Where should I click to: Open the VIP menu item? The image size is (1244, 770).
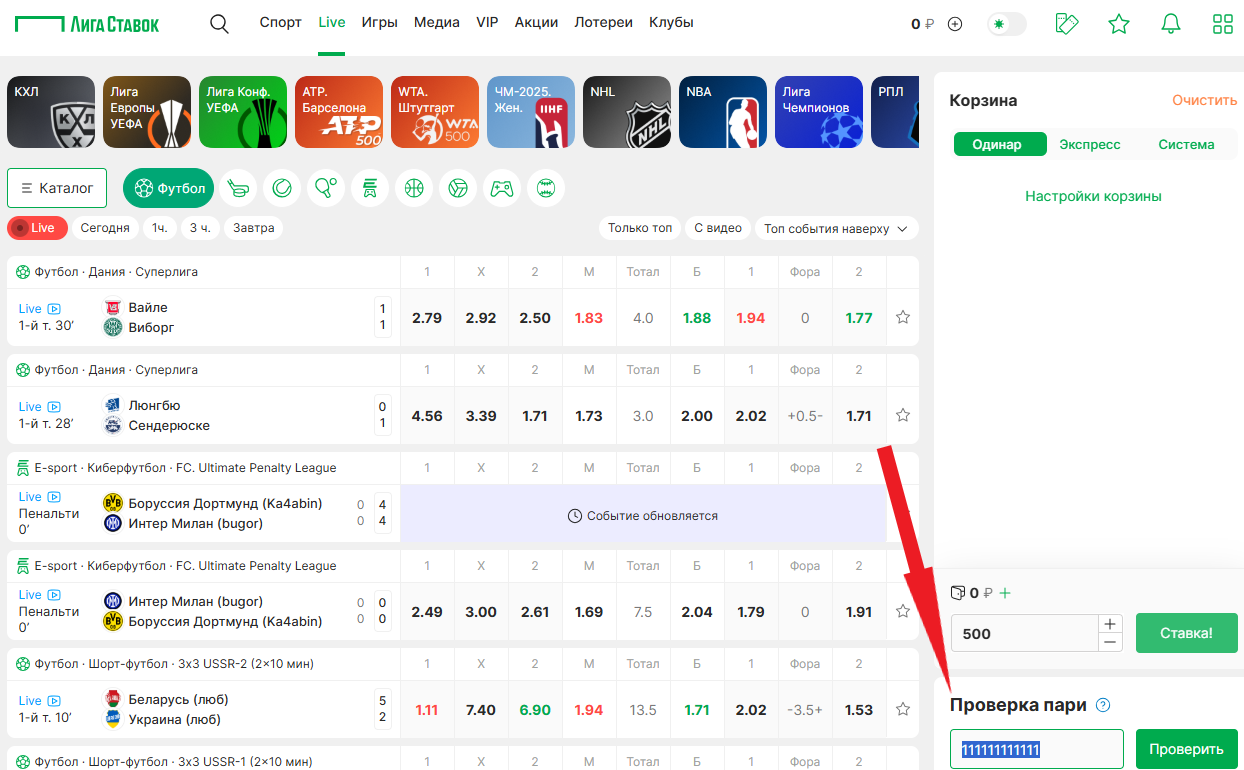(487, 22)
